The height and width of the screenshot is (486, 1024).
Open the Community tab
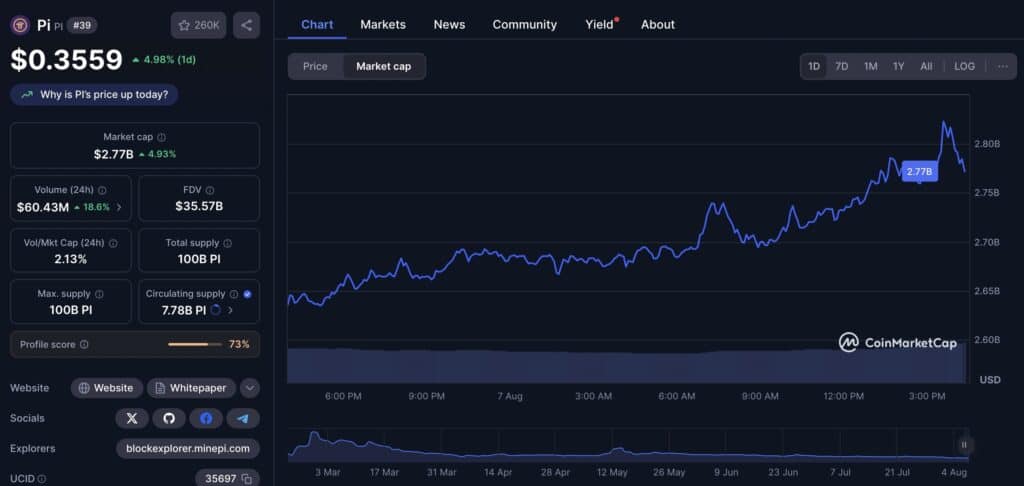pyautogui.click(x=524, y=25)
